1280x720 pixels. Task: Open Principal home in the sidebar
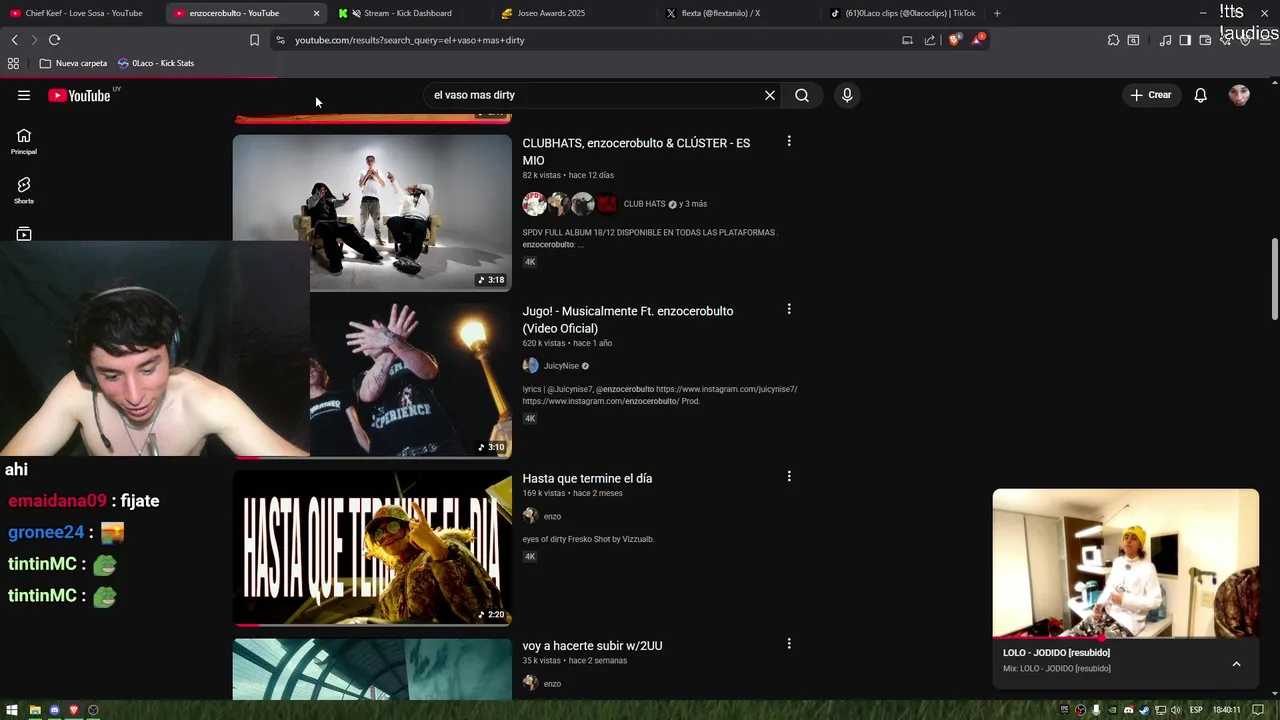tap(24, 141)
